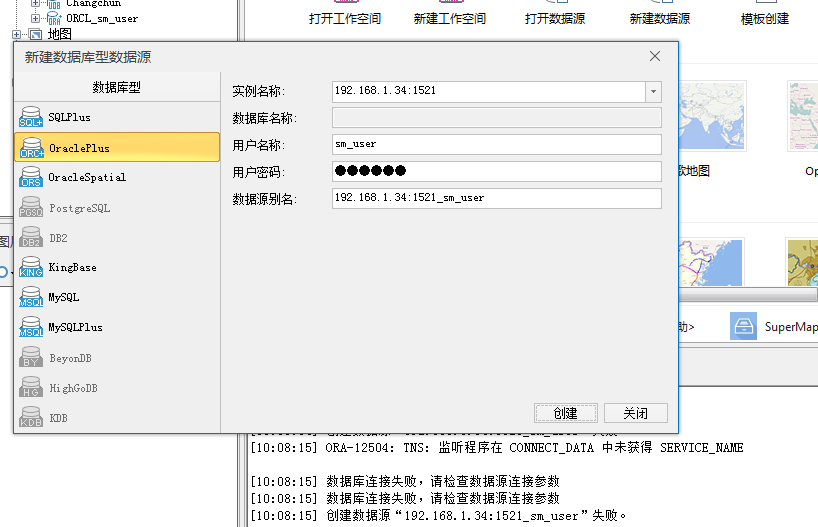Choose the OracleSpatial database icon
Image resolution: width=818 pixels, height=527 pixels.
click(x=31, y=177)
